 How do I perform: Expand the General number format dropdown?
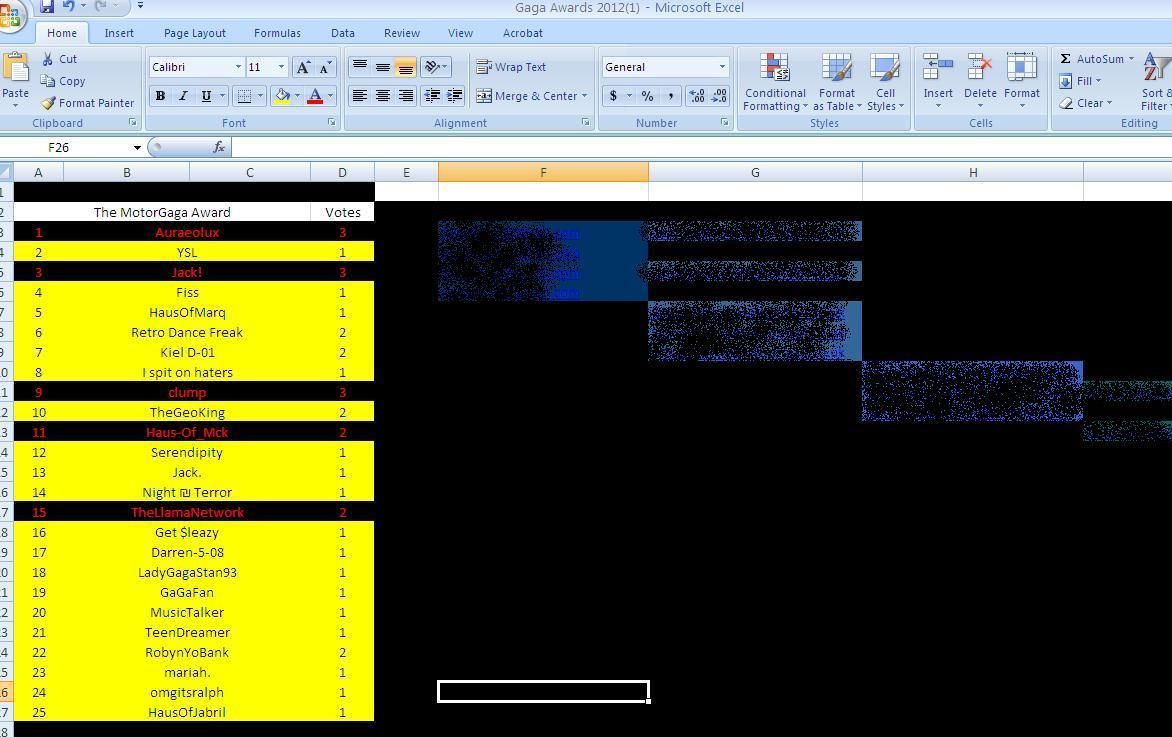(x=722, y=67)
